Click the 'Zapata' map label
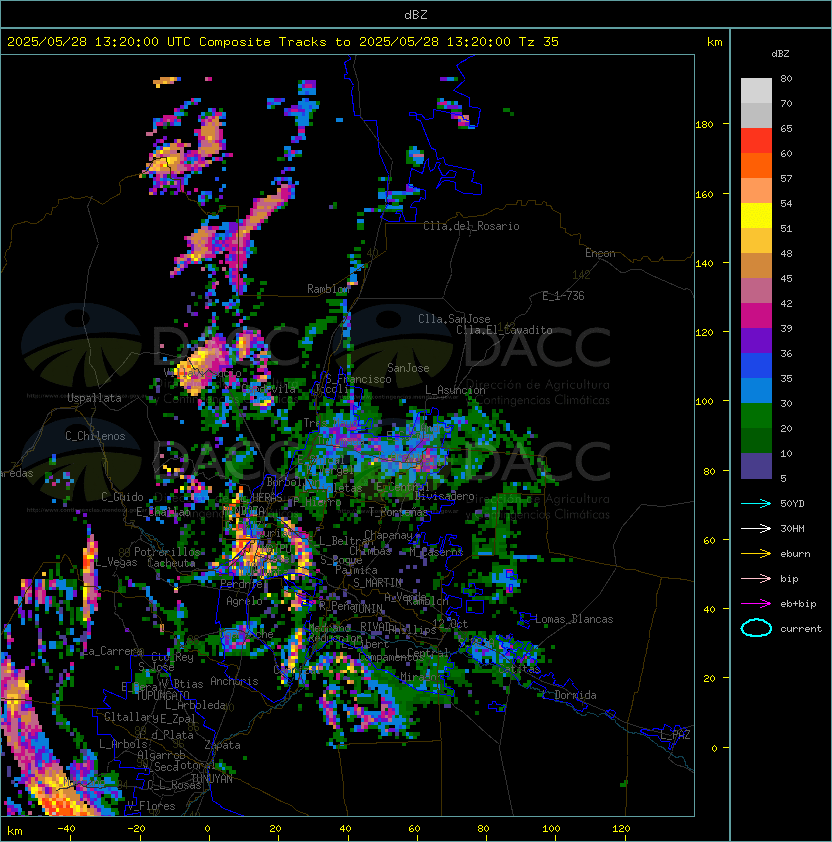This screenshot has width=832, height=842. click(222, 745)
